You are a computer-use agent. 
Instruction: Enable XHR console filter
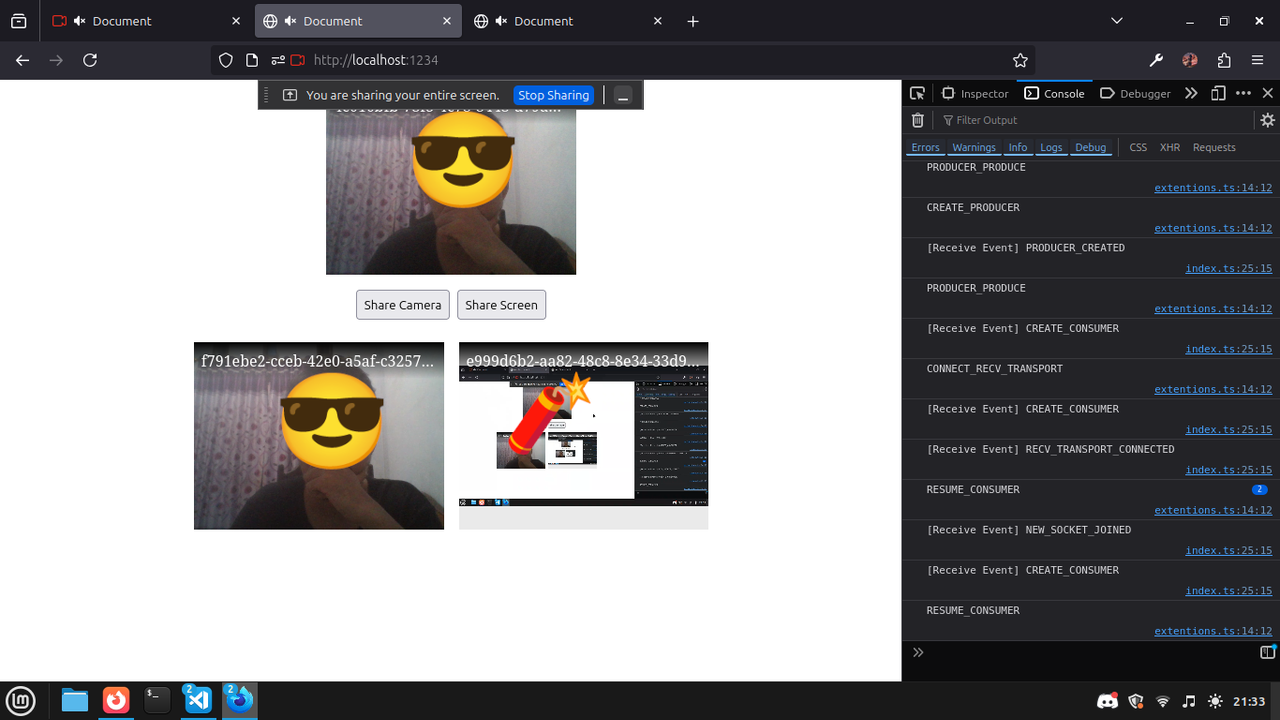(1170, 147)
